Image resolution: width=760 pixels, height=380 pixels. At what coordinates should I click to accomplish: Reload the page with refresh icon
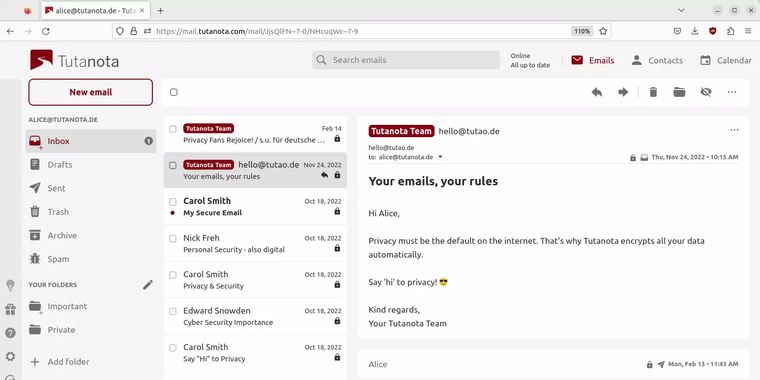pos(46,31)
